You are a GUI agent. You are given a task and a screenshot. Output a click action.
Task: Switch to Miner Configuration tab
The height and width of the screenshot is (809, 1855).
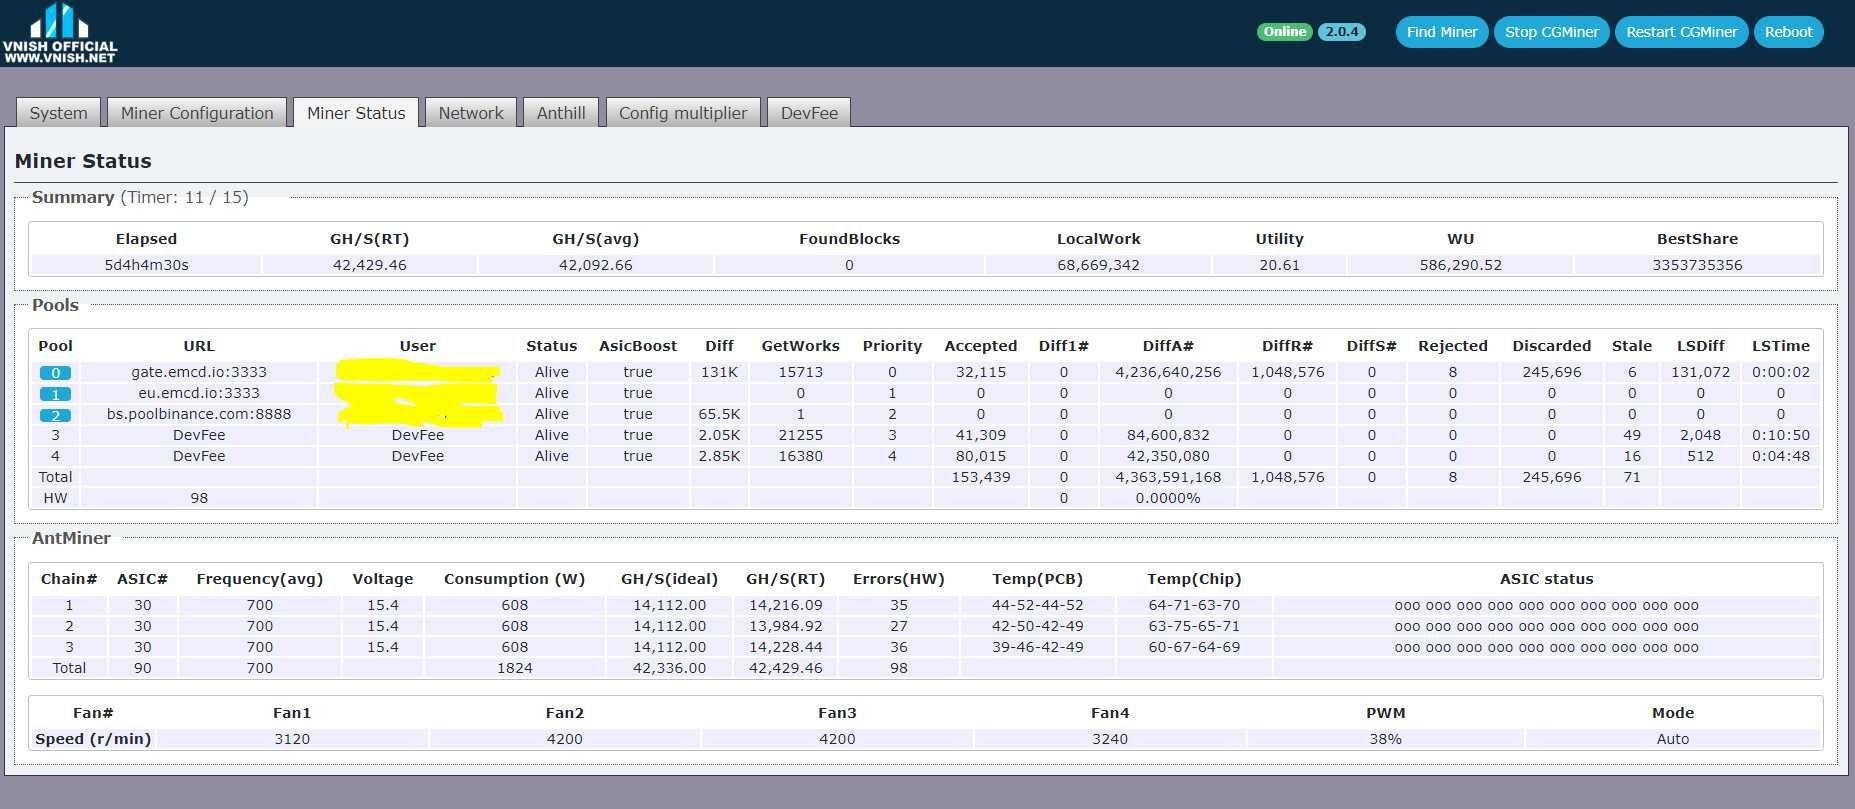(197, 113)
